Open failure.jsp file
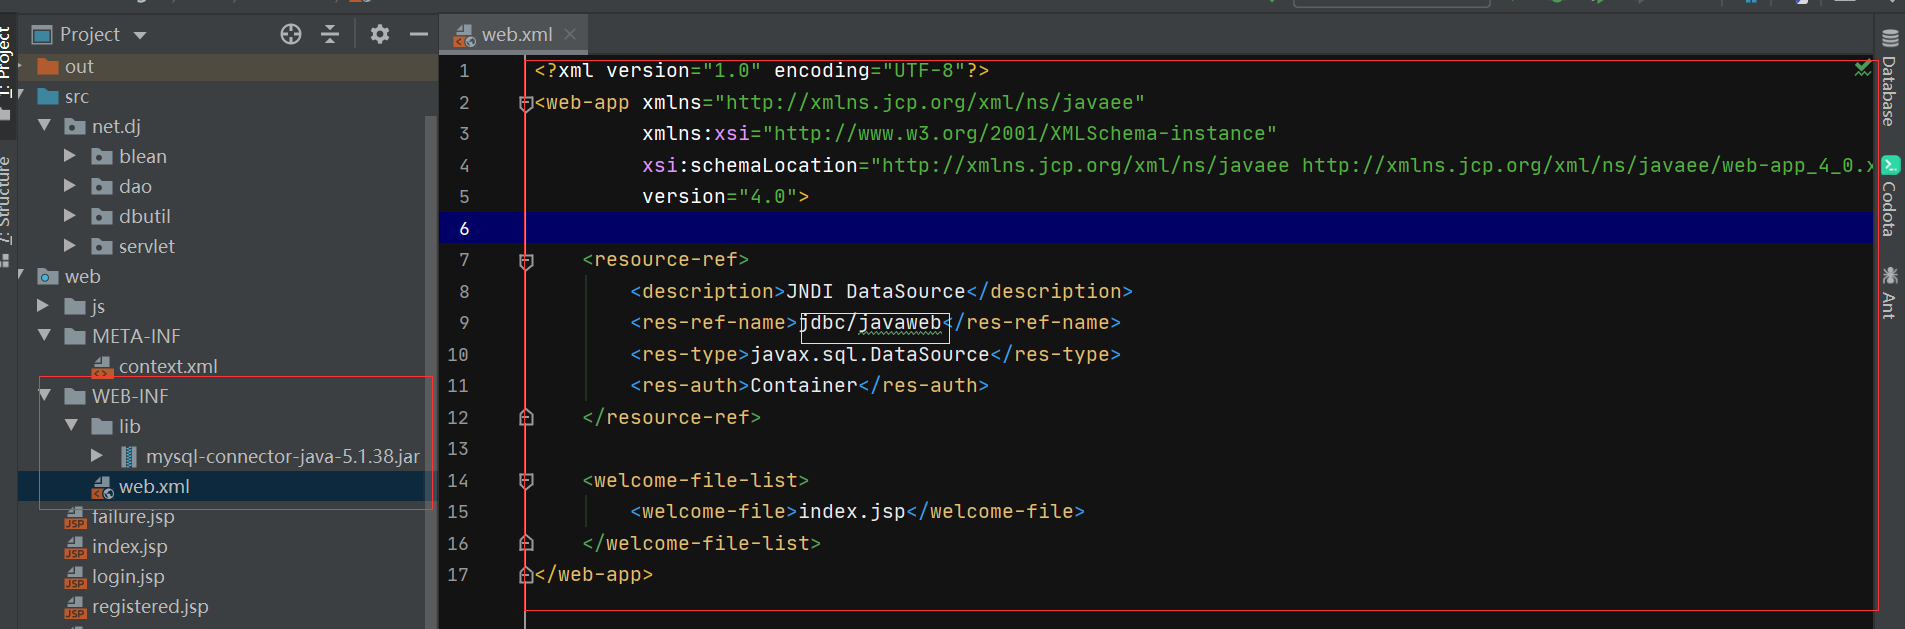Image resolution: width=1905 pixels, height=629 pixels. pyautogui.click(x=133, y=516)
